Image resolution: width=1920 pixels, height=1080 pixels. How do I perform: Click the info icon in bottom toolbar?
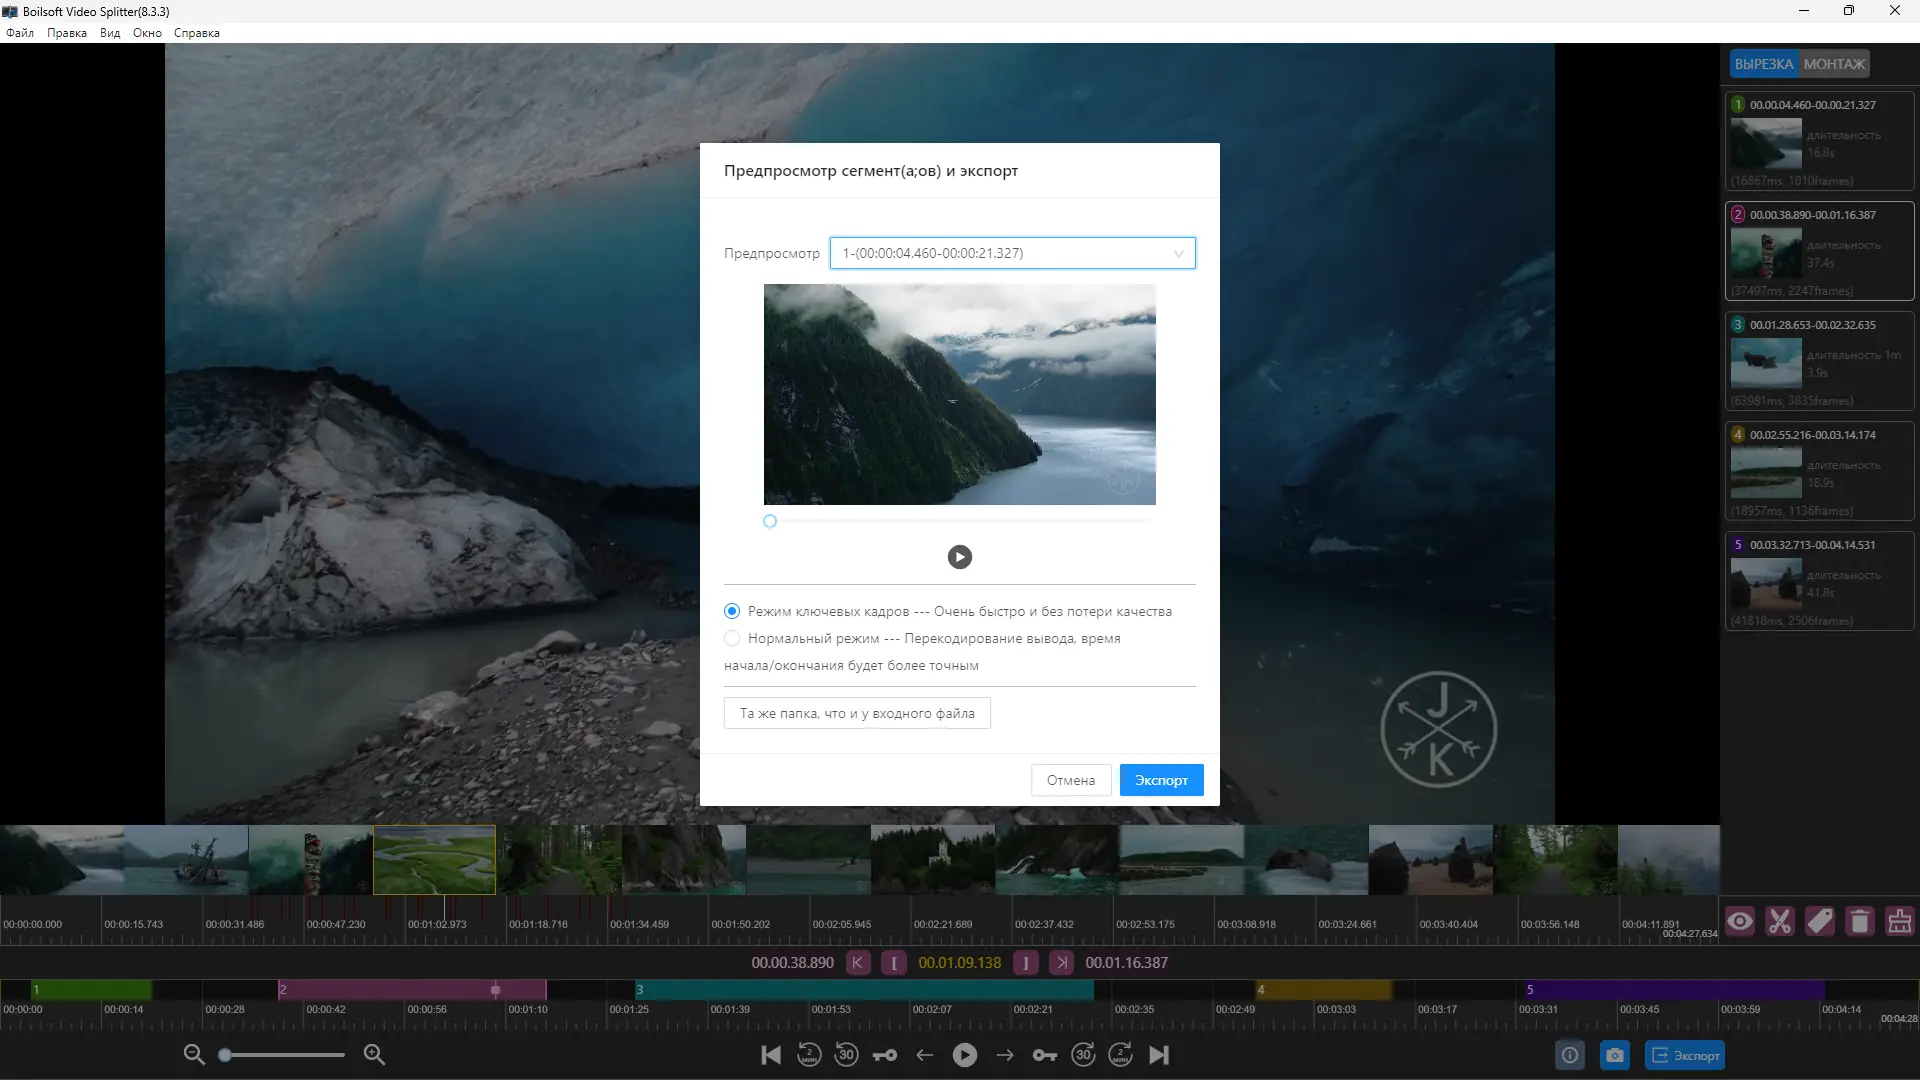point(1570,1055)
